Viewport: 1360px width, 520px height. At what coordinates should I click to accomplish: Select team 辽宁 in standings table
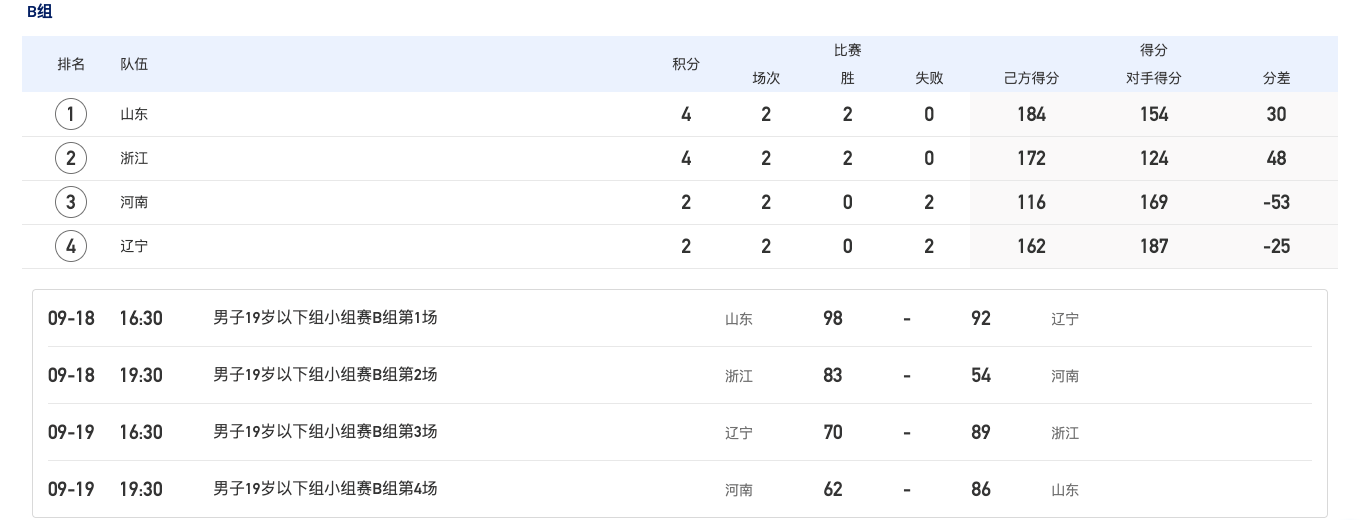click(x=134, y=246)
